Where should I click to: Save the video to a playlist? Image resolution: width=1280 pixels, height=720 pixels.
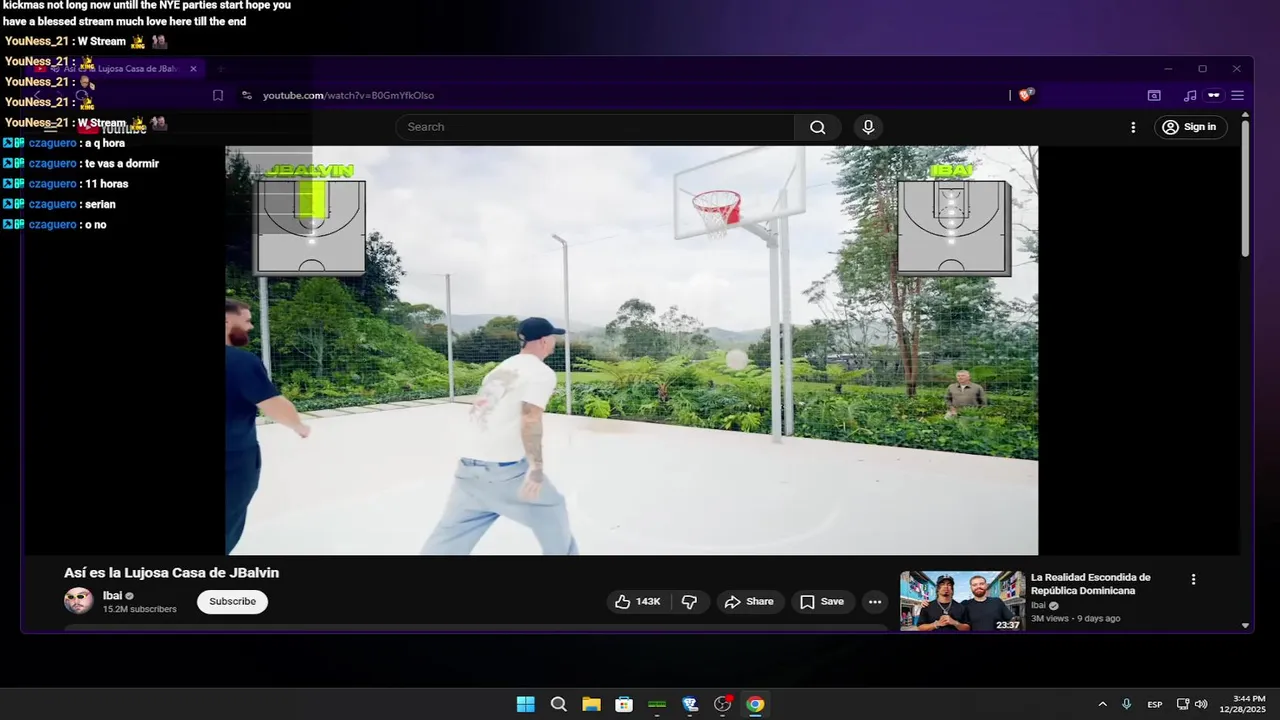(822, 601)
